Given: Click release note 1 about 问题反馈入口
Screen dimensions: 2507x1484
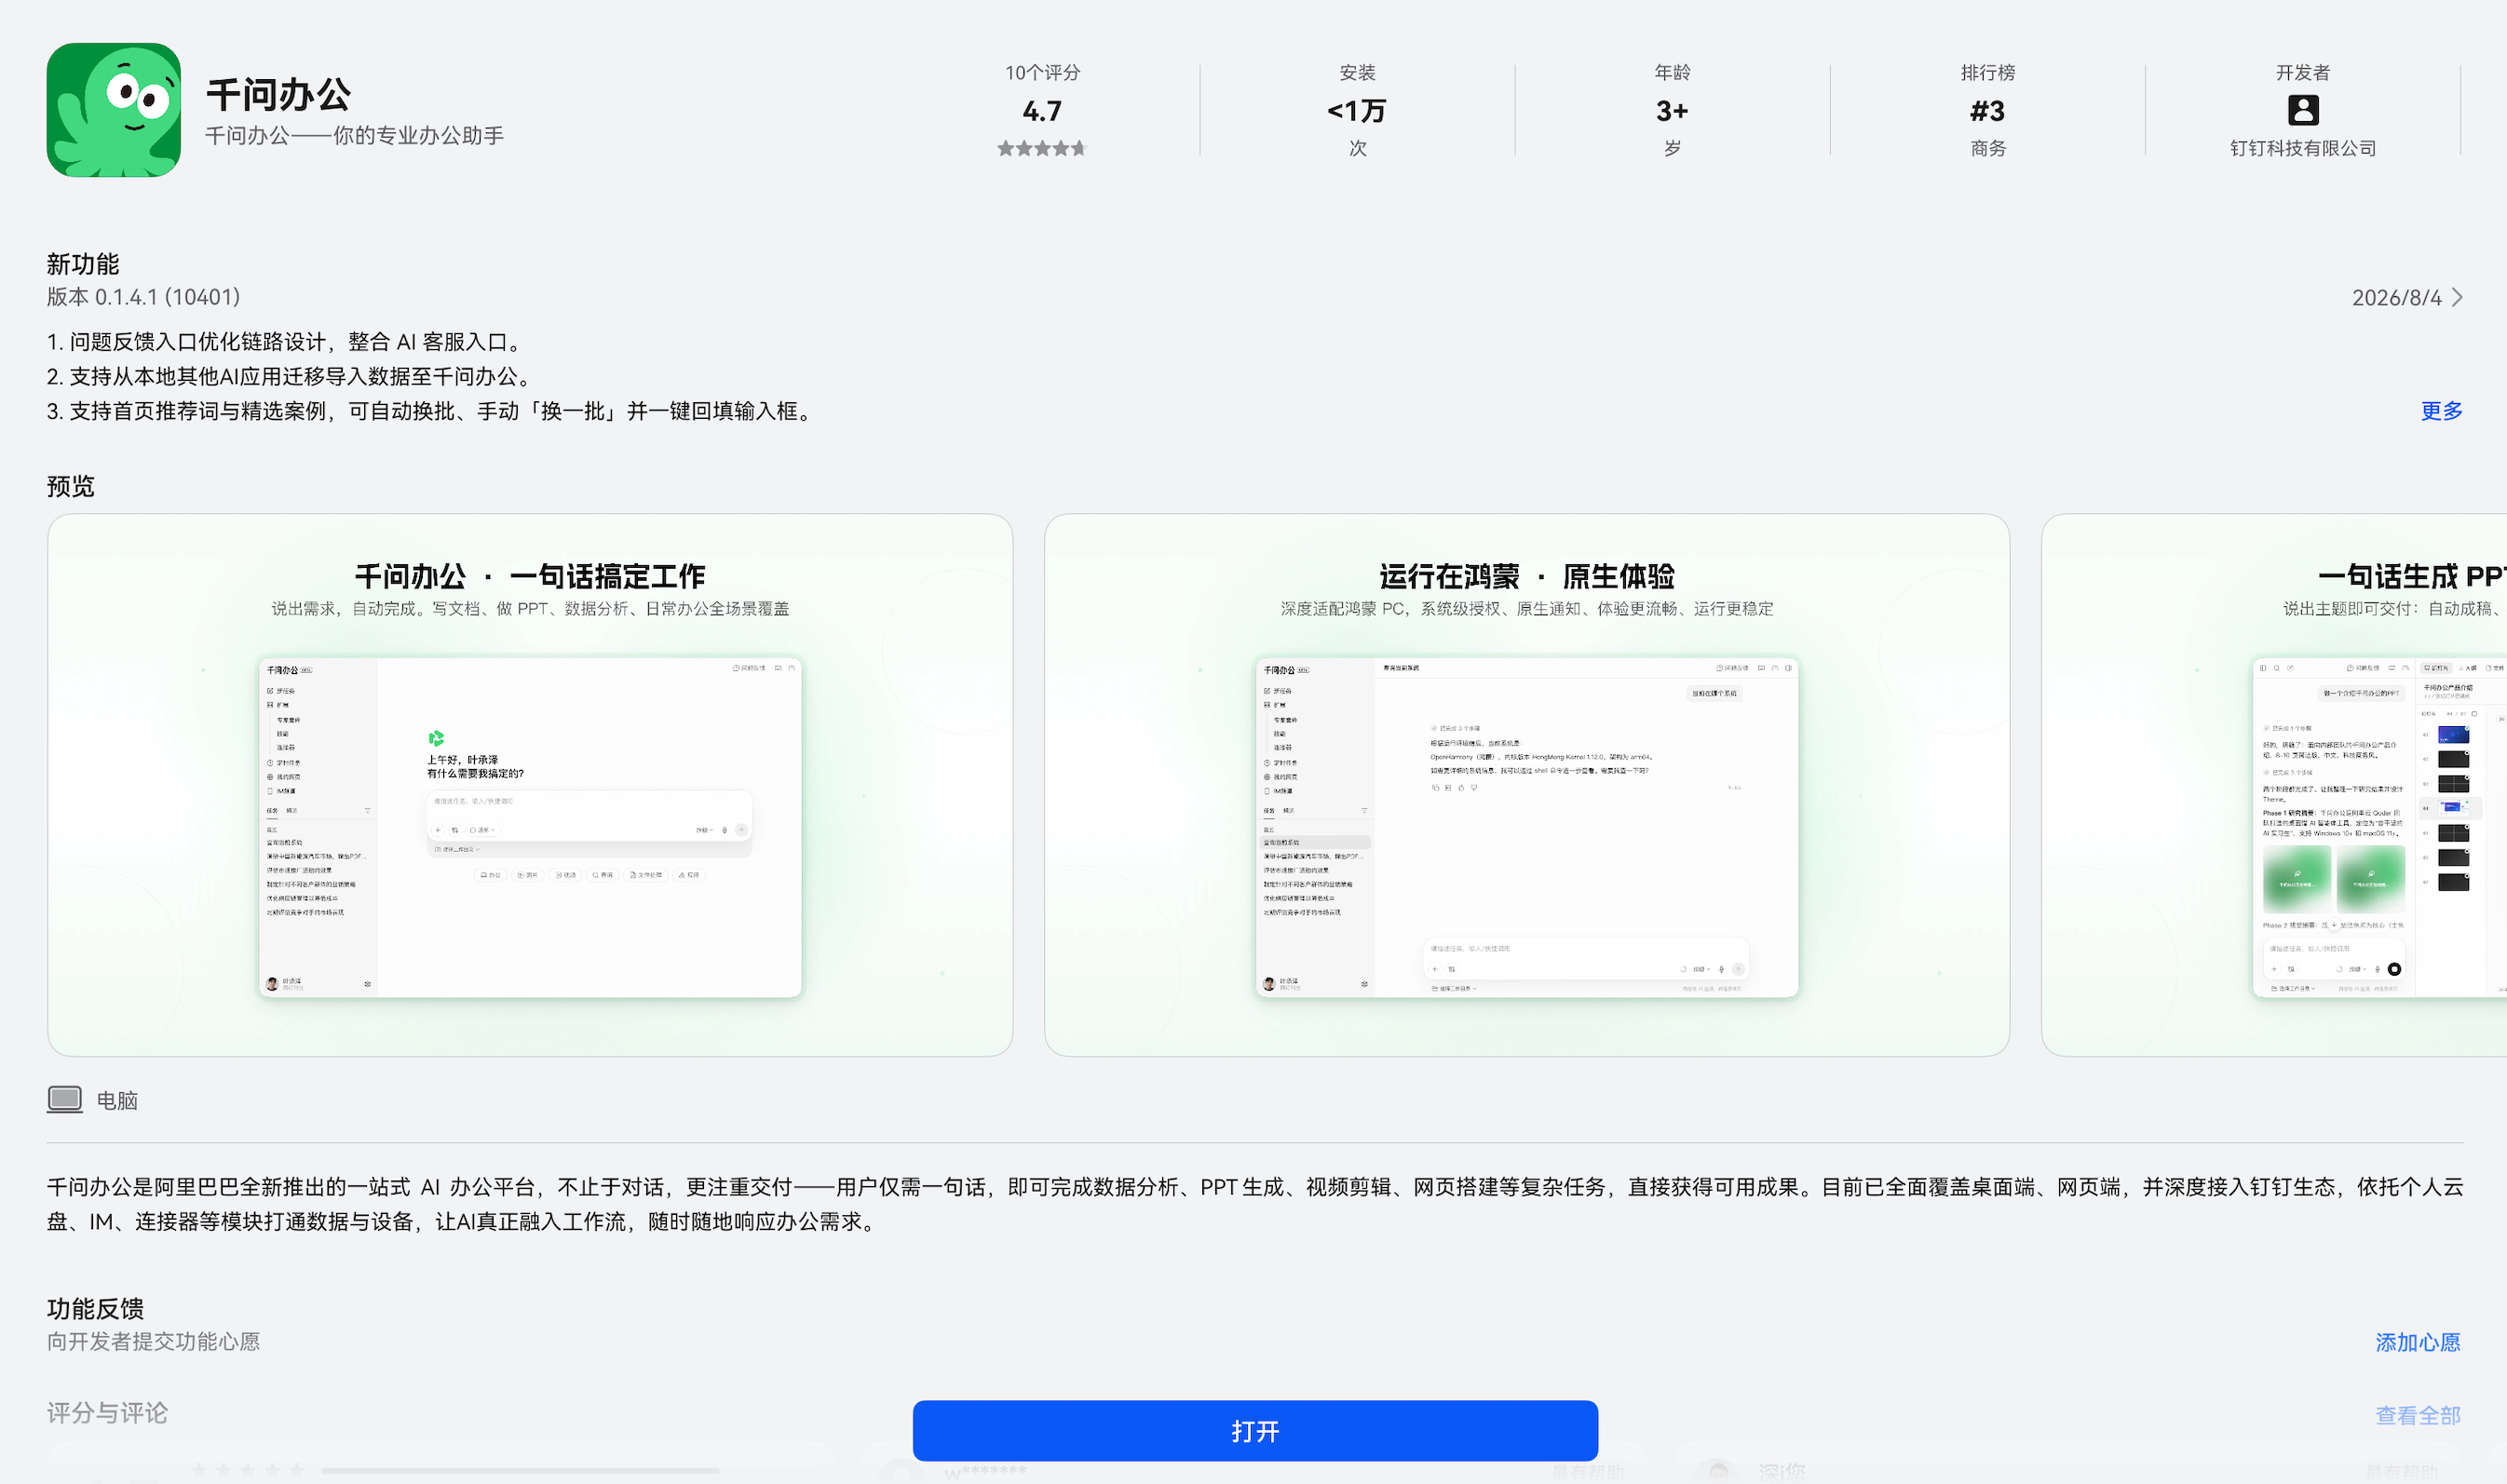Looking at the screenshot, I should click(x=287, y=342).
